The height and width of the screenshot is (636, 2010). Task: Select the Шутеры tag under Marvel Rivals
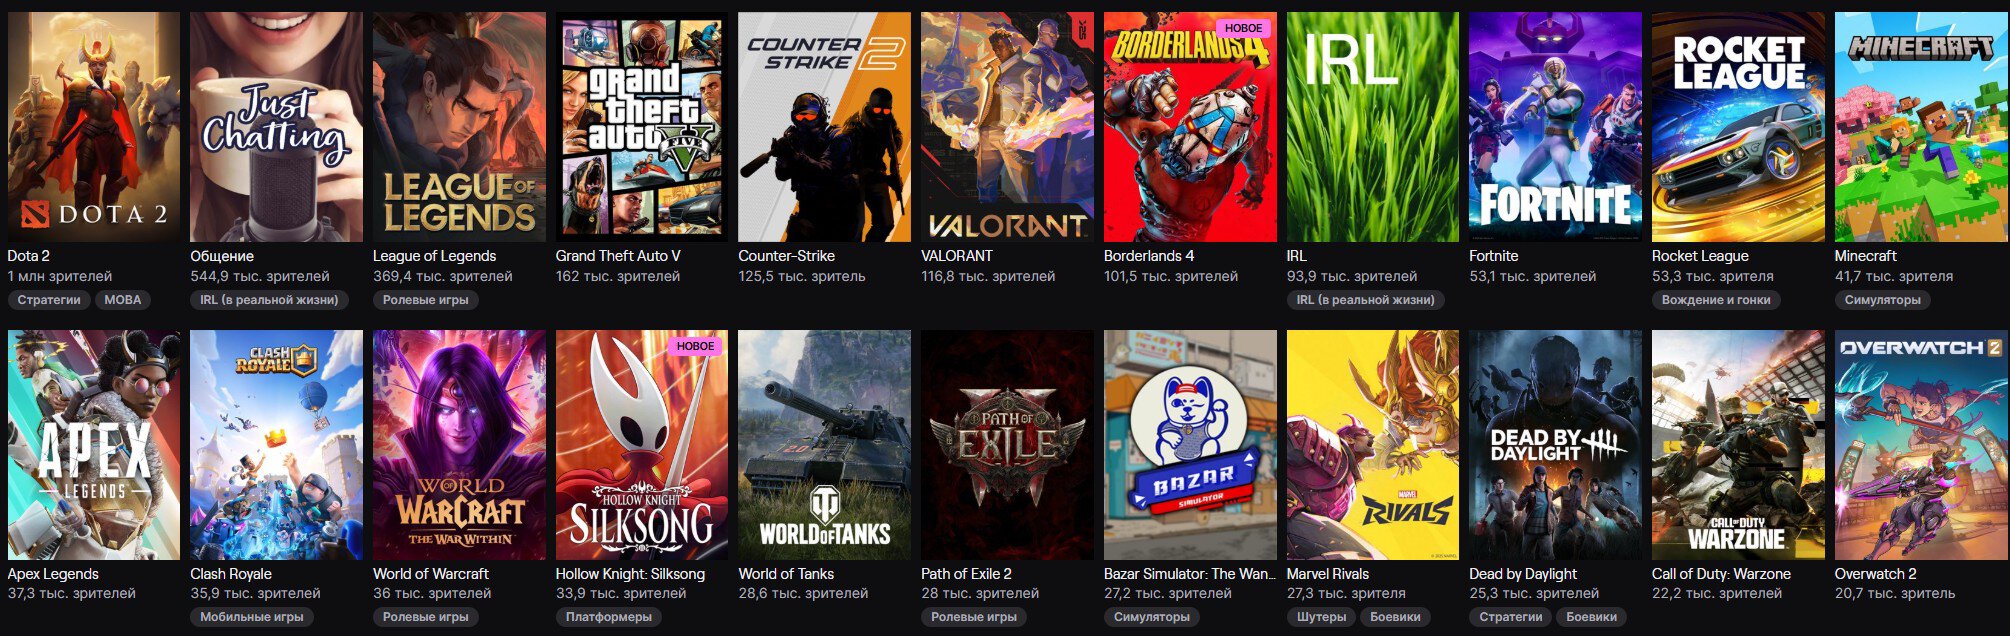click(1322, 617)
